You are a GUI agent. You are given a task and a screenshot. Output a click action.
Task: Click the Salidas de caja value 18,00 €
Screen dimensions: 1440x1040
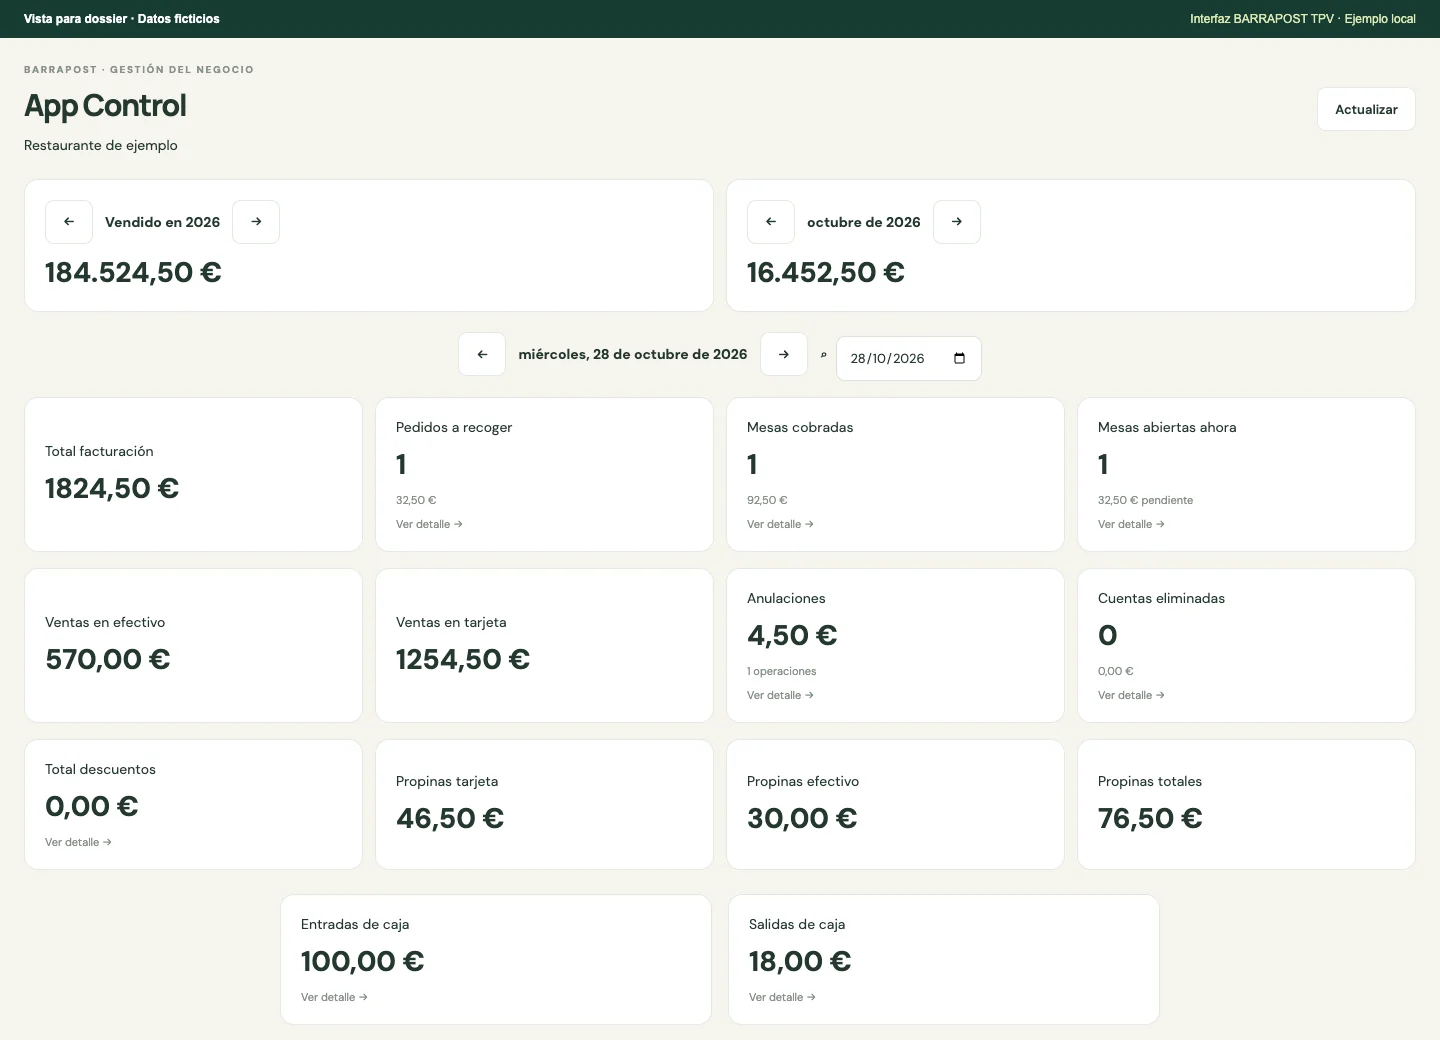800,961
